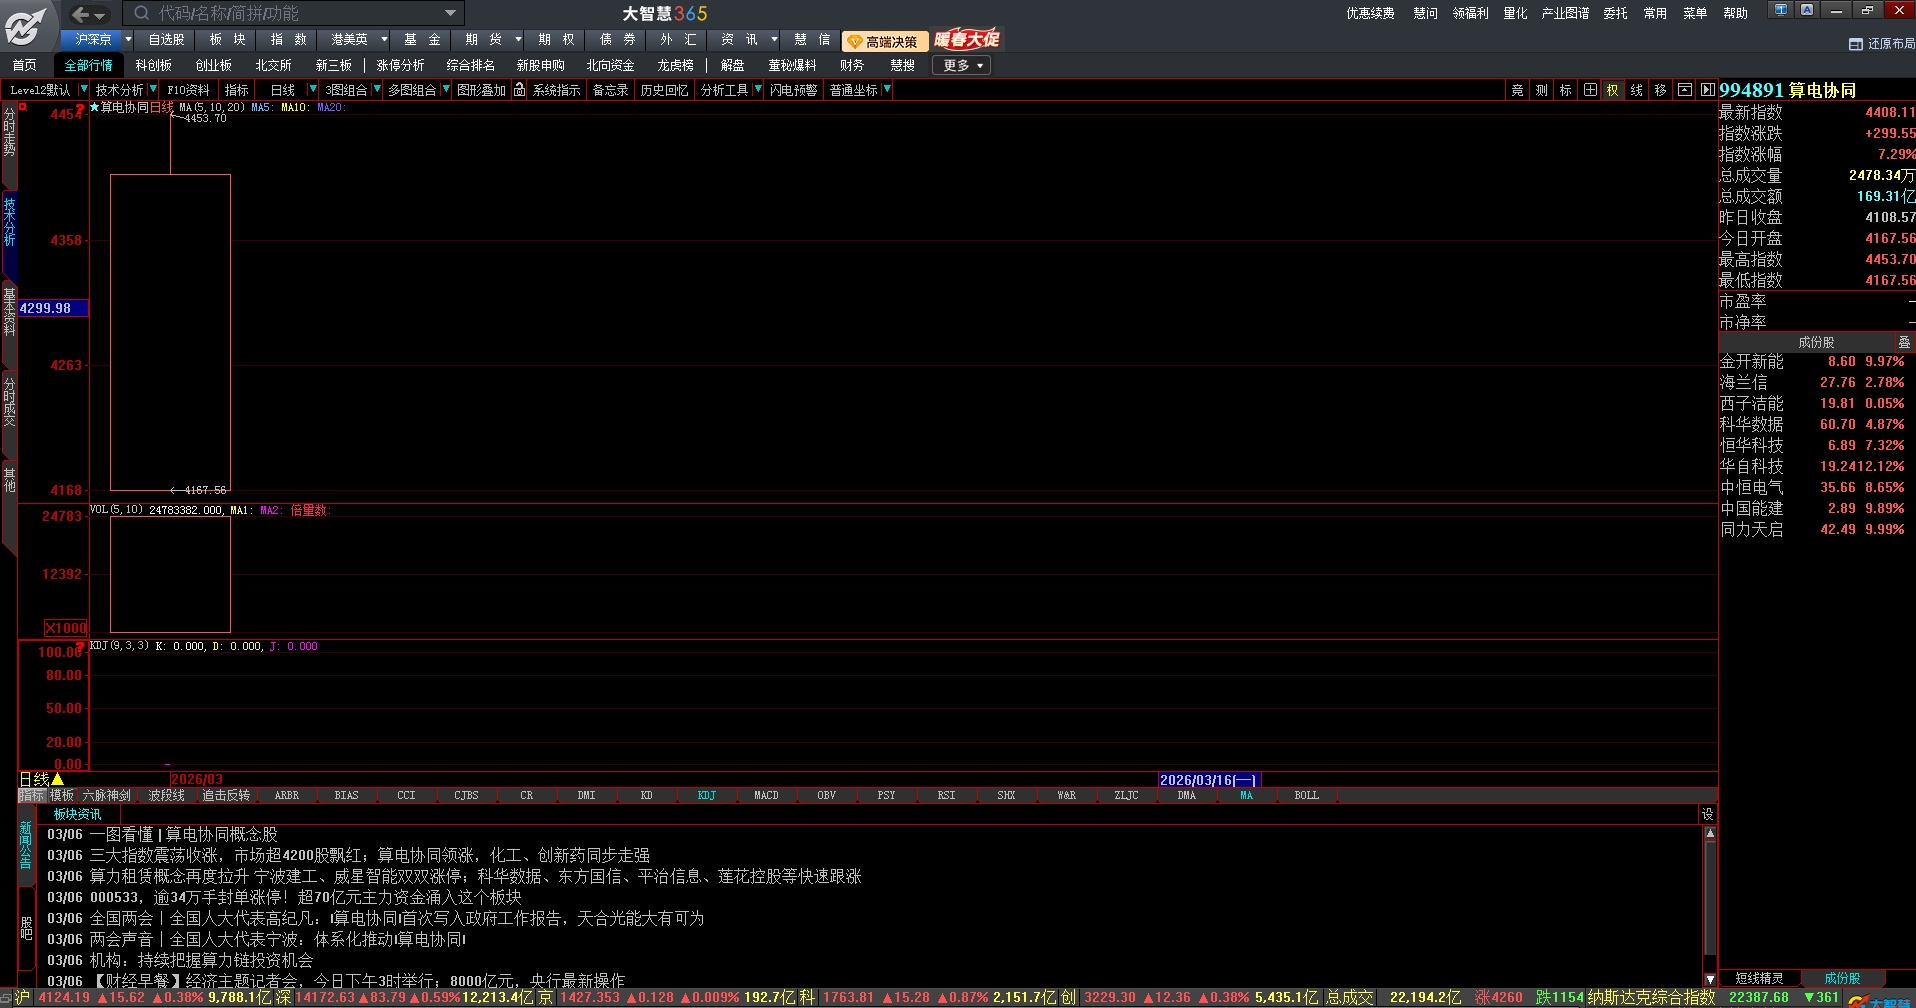Select the 板块 menu tab

[x=228, y=39]
